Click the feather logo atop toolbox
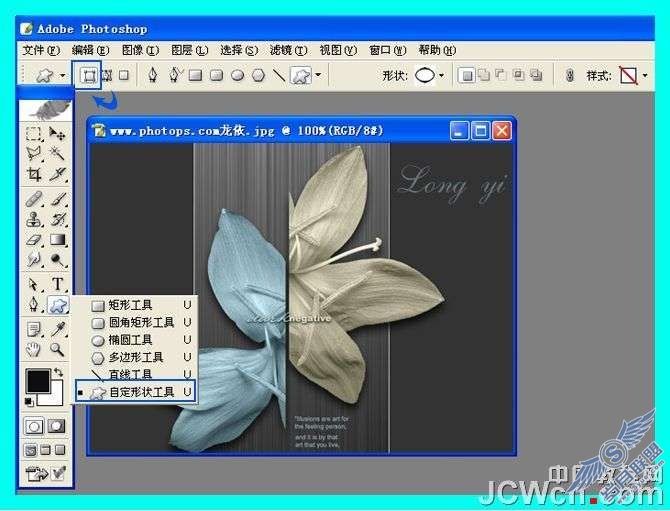Screen dimensions: 670x511 pos(46,109)
